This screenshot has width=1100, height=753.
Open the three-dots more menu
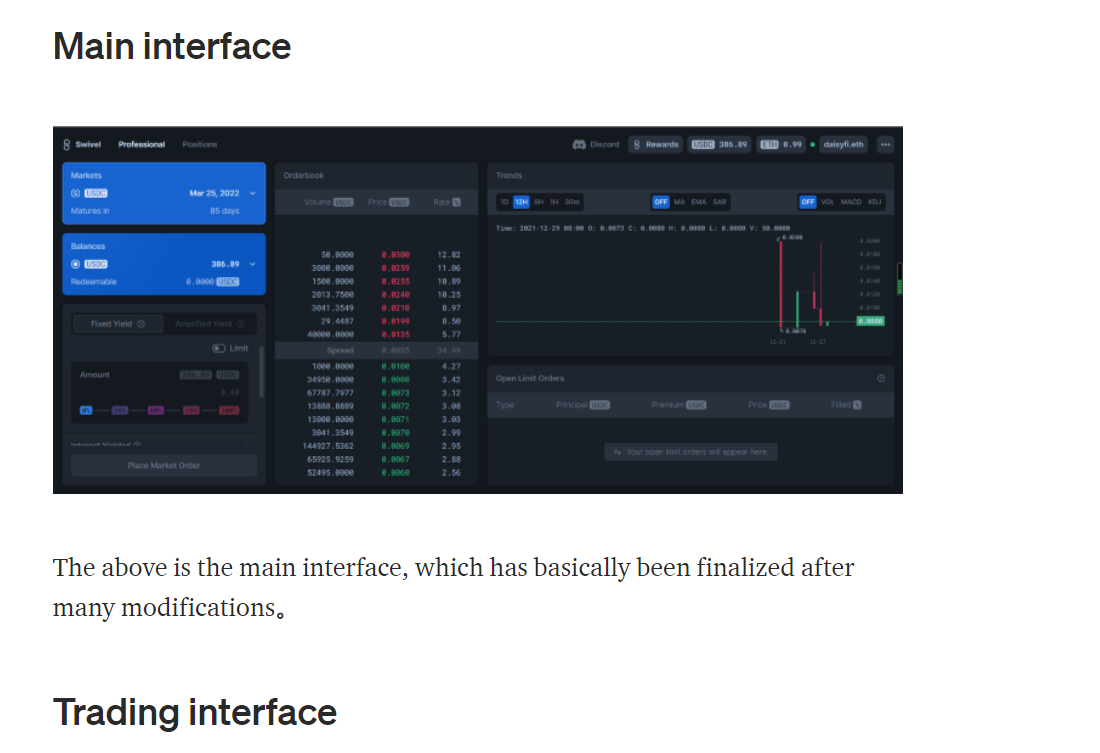885,145
